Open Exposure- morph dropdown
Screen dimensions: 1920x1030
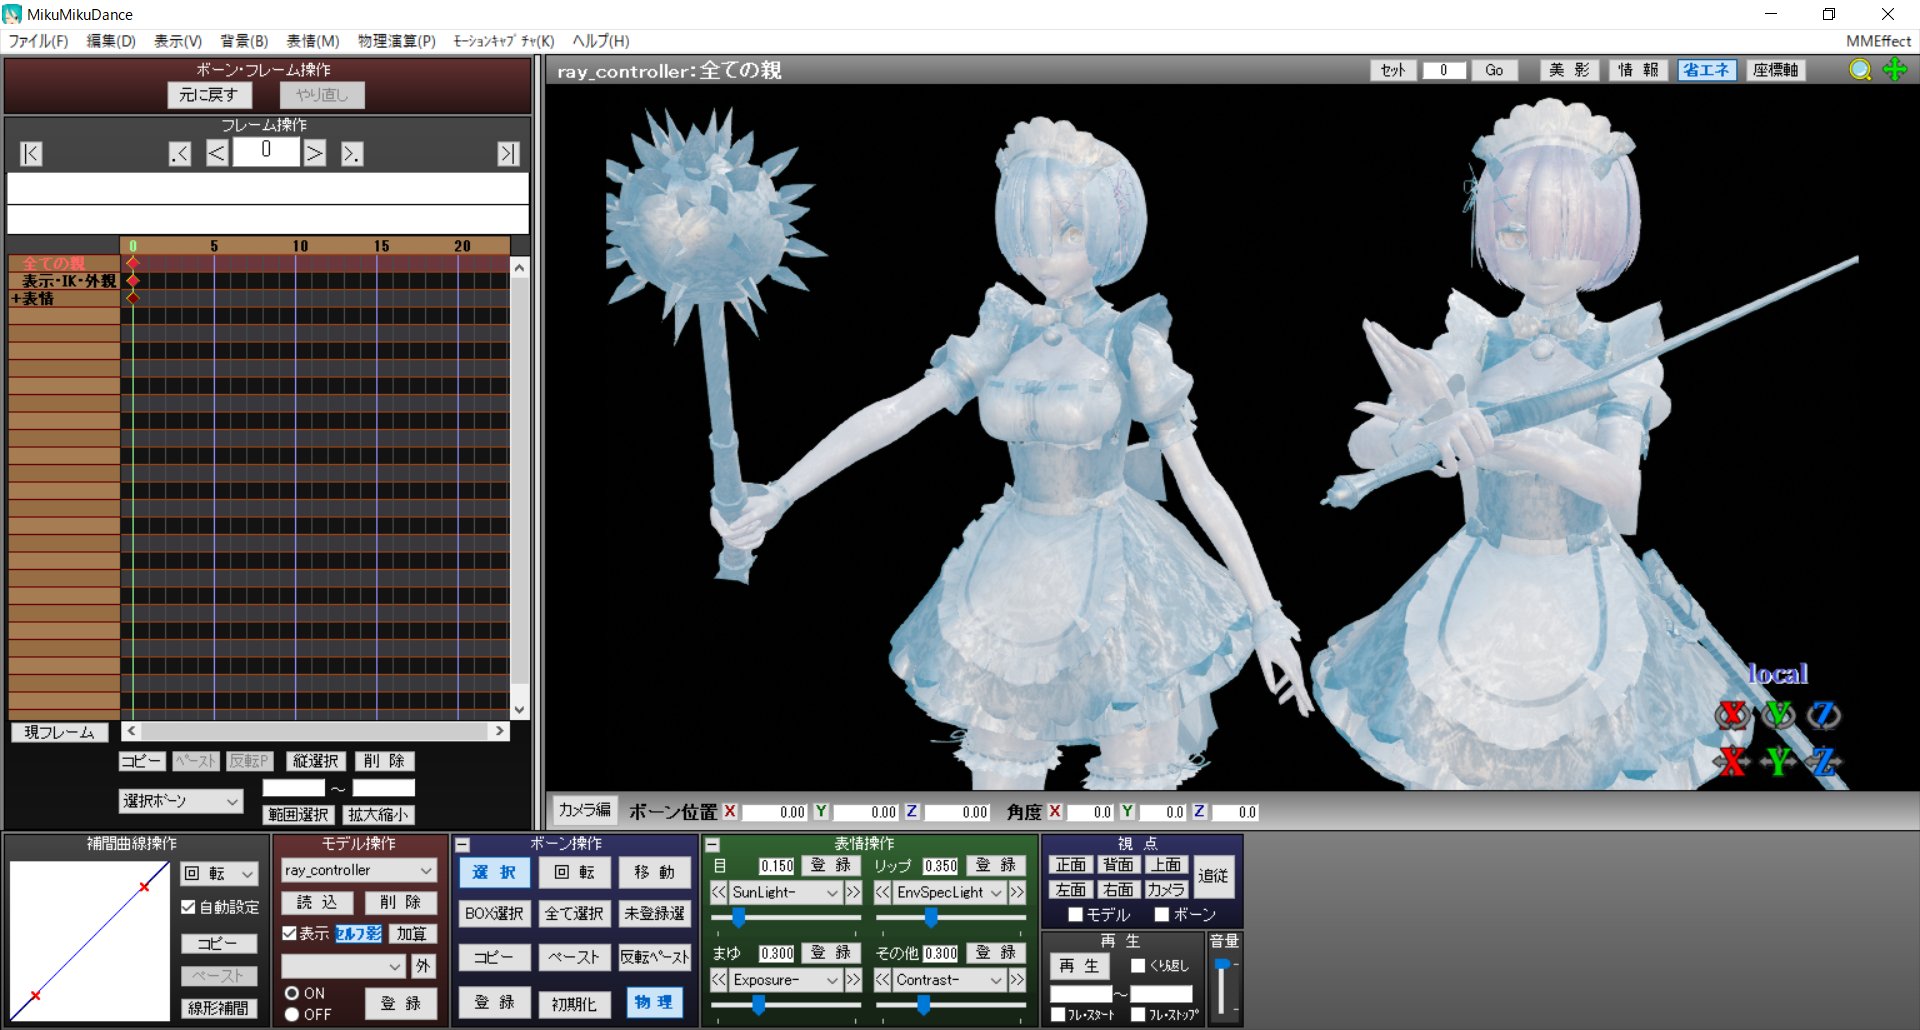click(785, 980)
